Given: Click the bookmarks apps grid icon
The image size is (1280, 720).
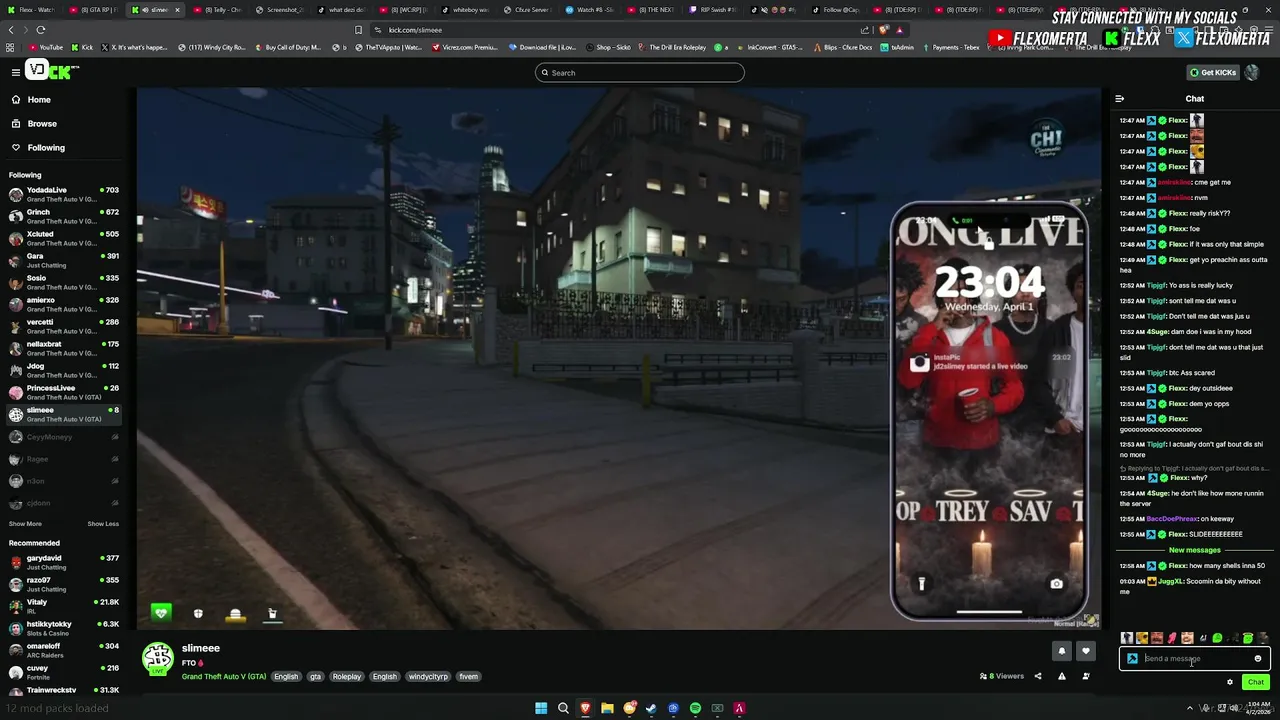Looking at the screenshot, I should click(x=10, y=47).
